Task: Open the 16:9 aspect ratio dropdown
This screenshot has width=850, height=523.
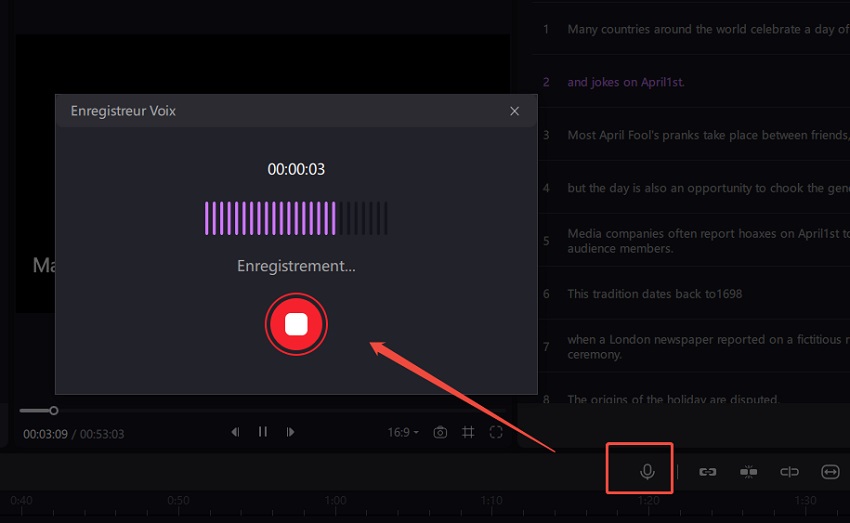Action: pos(403,432)
